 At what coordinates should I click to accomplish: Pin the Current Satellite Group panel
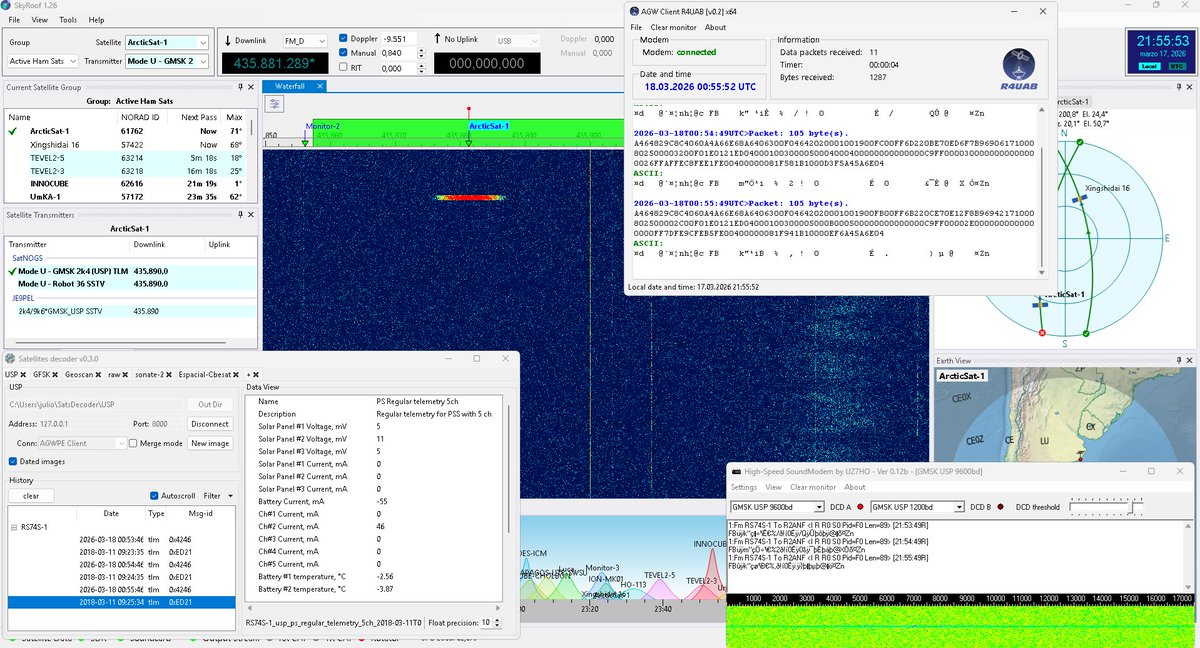(240, 87)
